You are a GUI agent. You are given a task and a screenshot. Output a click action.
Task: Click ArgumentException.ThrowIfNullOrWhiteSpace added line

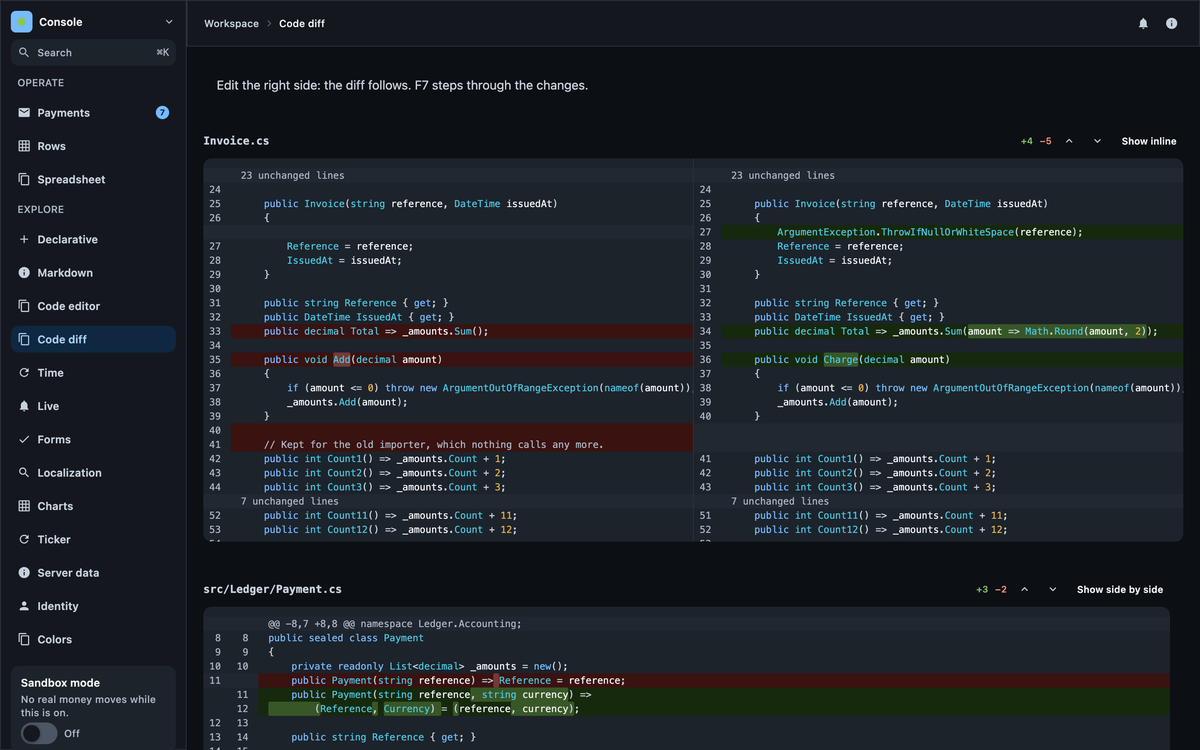point(930,232)
